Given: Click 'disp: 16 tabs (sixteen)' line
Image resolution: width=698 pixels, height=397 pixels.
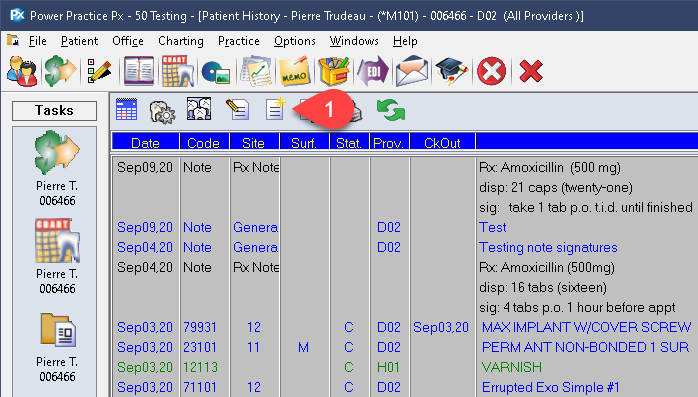Looking at the screenshot, I should pos(543,288).
